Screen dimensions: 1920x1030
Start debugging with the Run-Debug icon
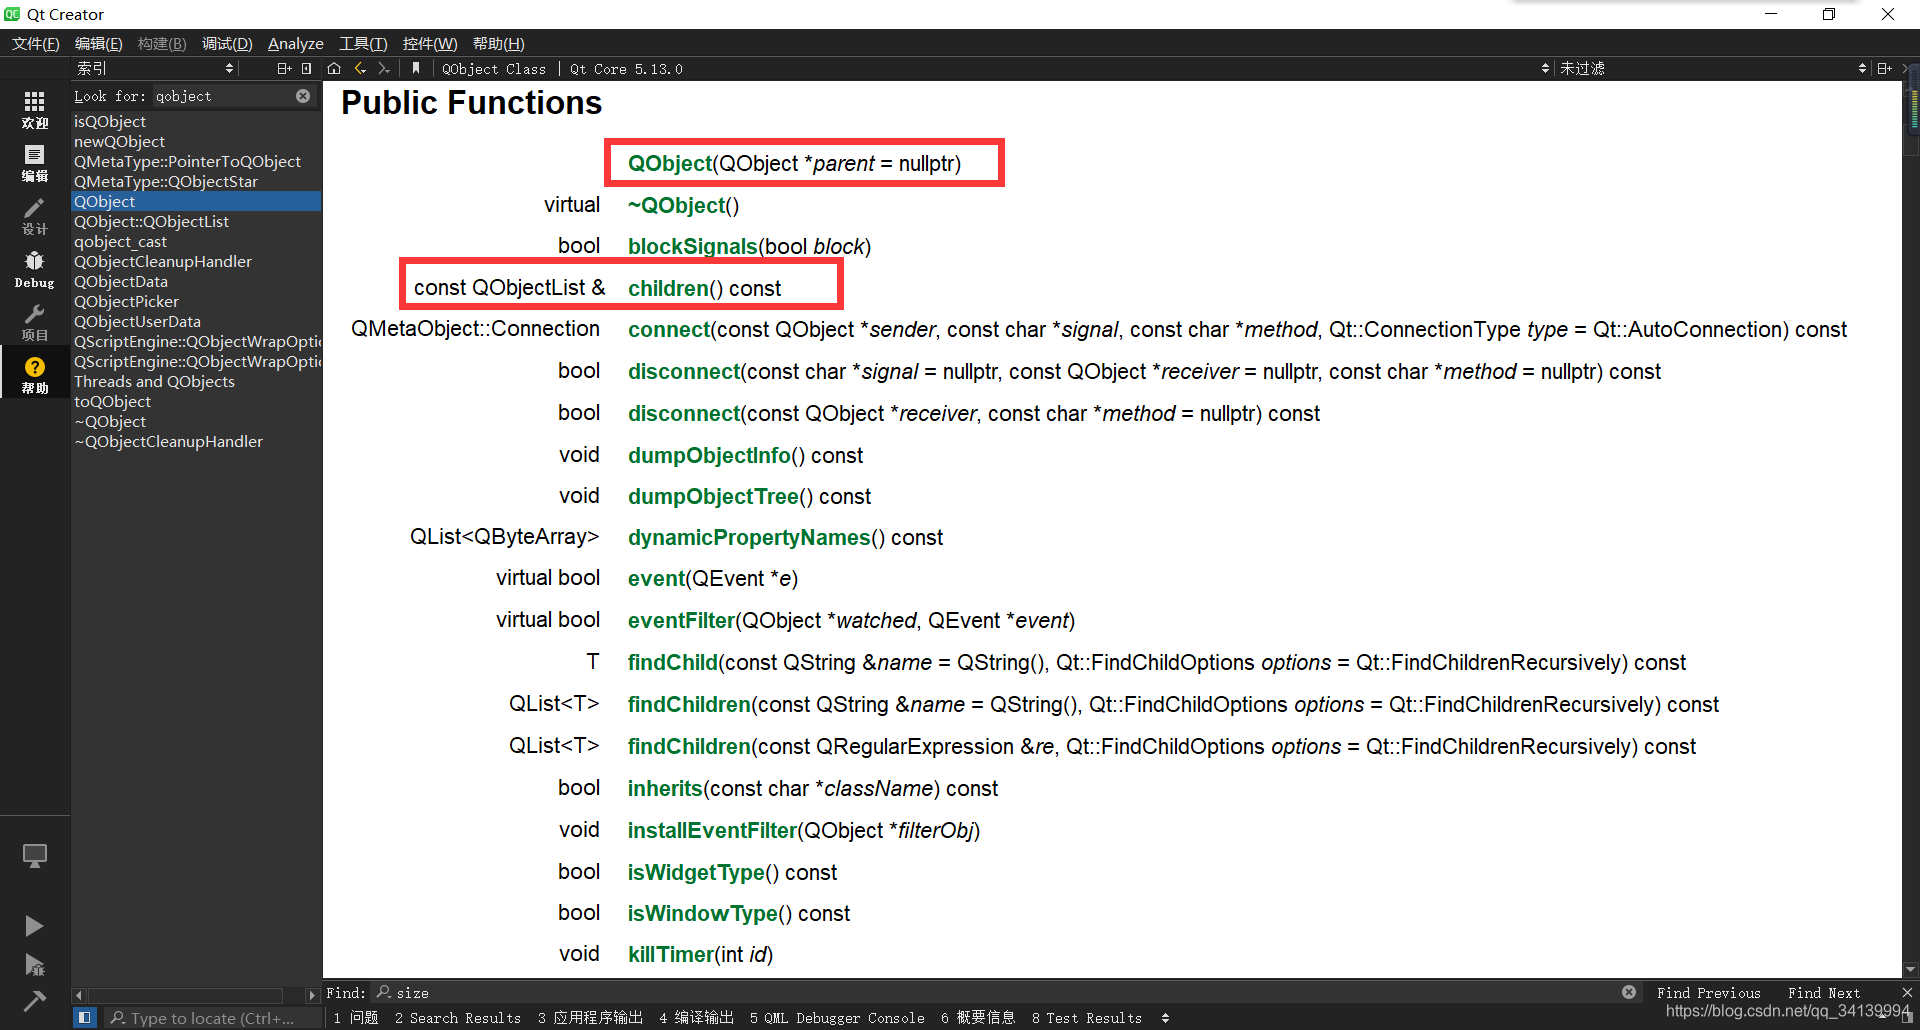click(35, 965)
